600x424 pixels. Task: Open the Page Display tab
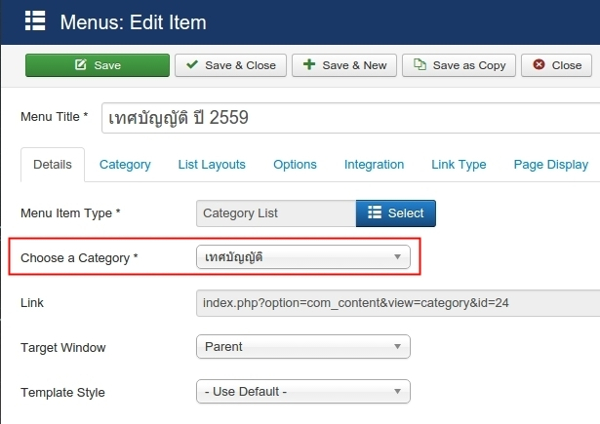tap(551, 165)
